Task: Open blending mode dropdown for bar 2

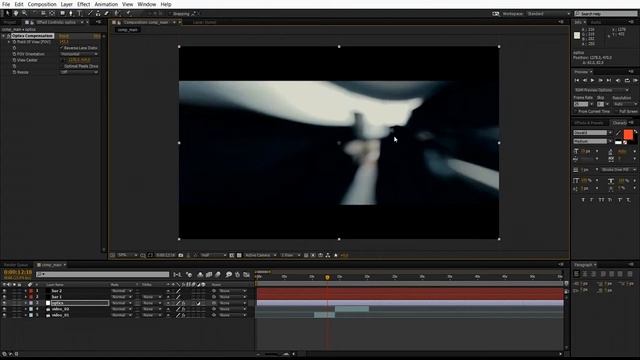Action: point(122,291)
